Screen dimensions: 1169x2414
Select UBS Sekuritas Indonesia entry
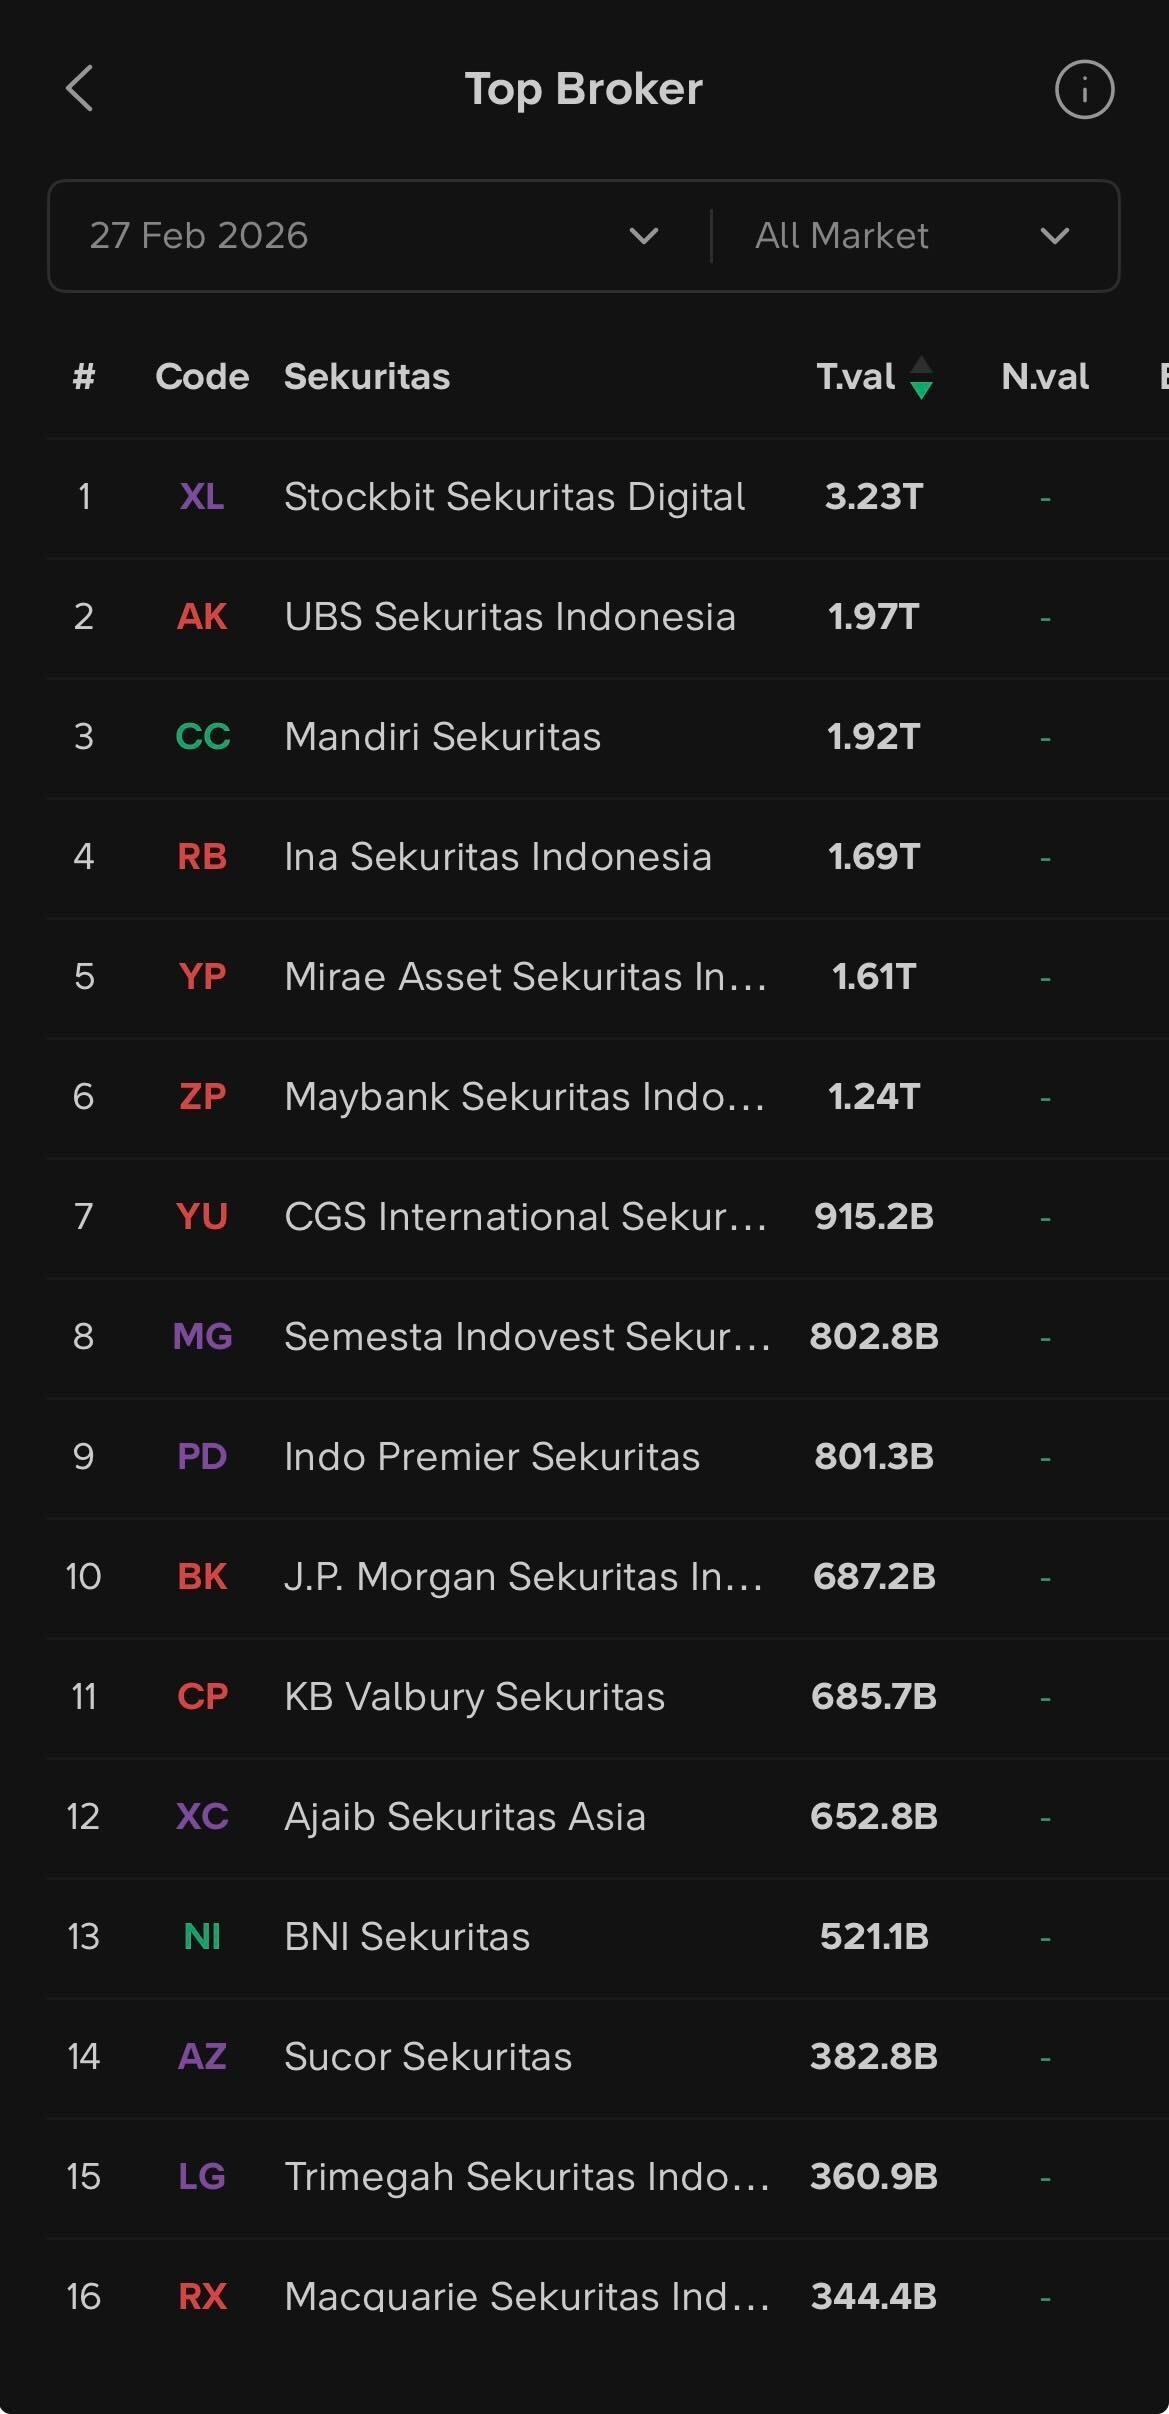click(x=510, y=617)
